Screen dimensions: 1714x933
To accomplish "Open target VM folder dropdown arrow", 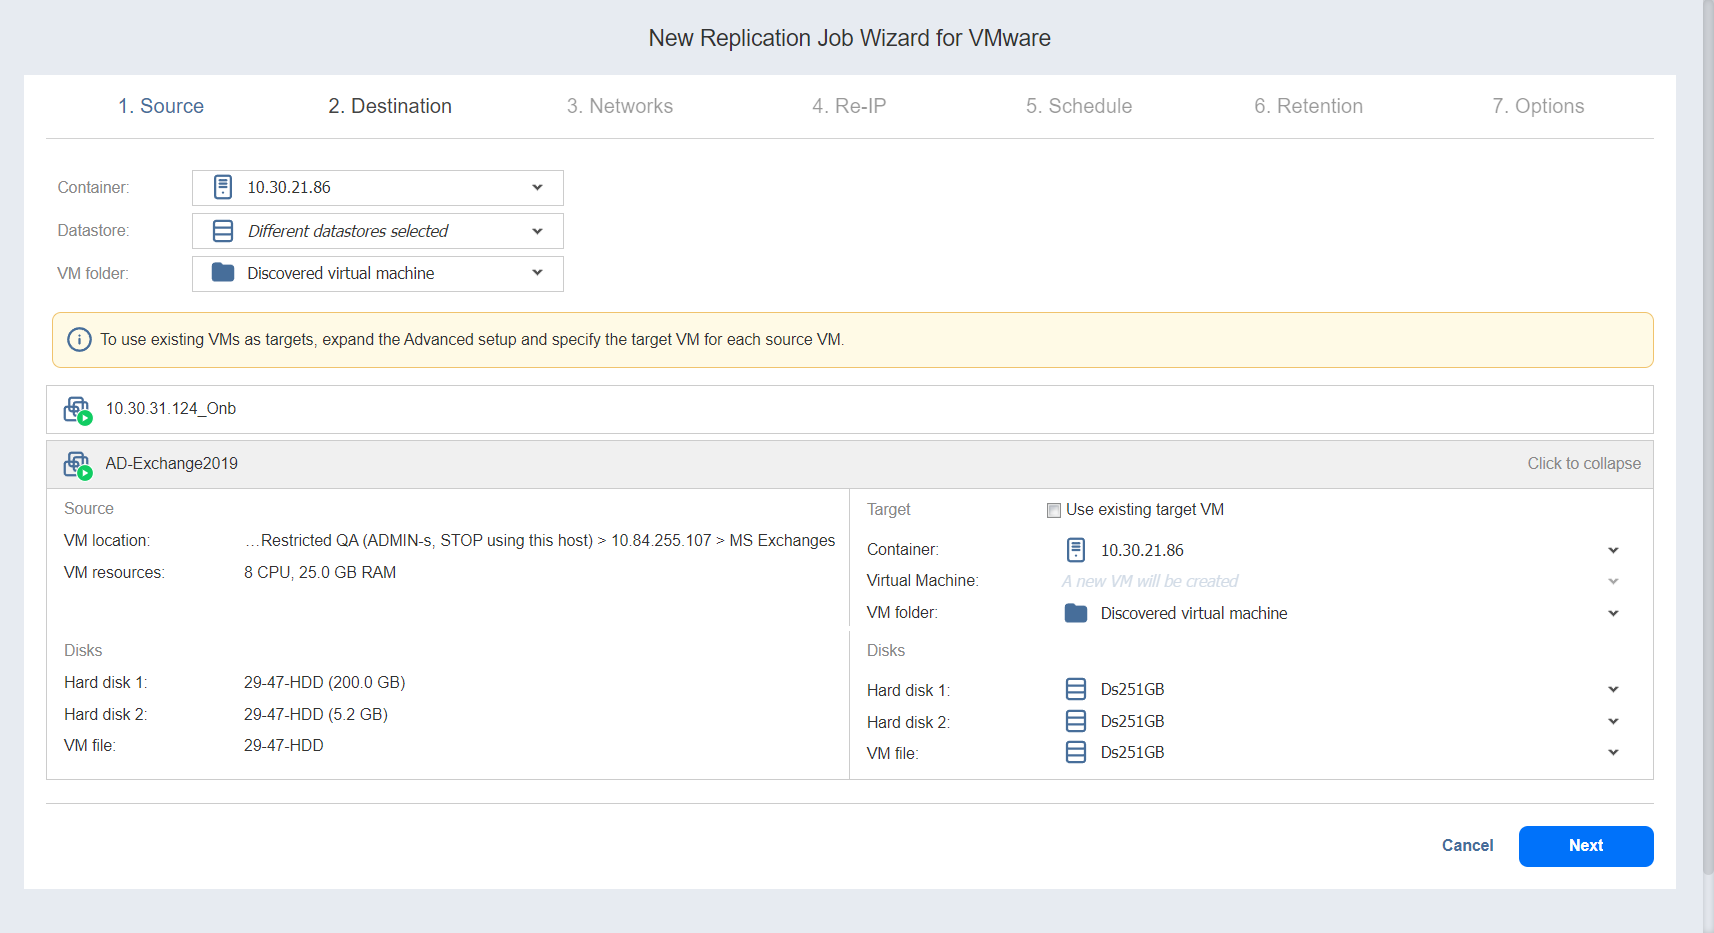I will 1613,613.
